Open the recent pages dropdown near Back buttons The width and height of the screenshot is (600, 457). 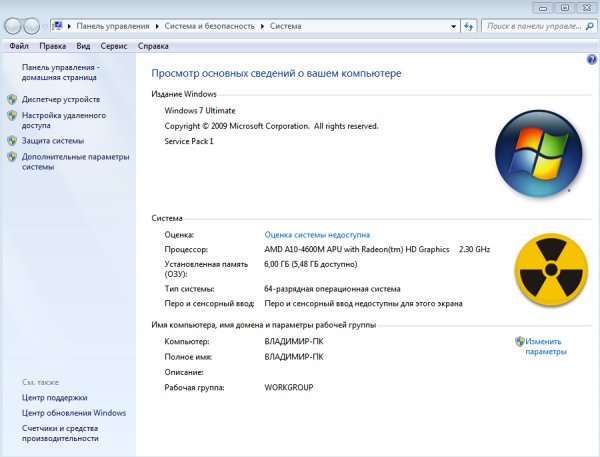point(44,26)
